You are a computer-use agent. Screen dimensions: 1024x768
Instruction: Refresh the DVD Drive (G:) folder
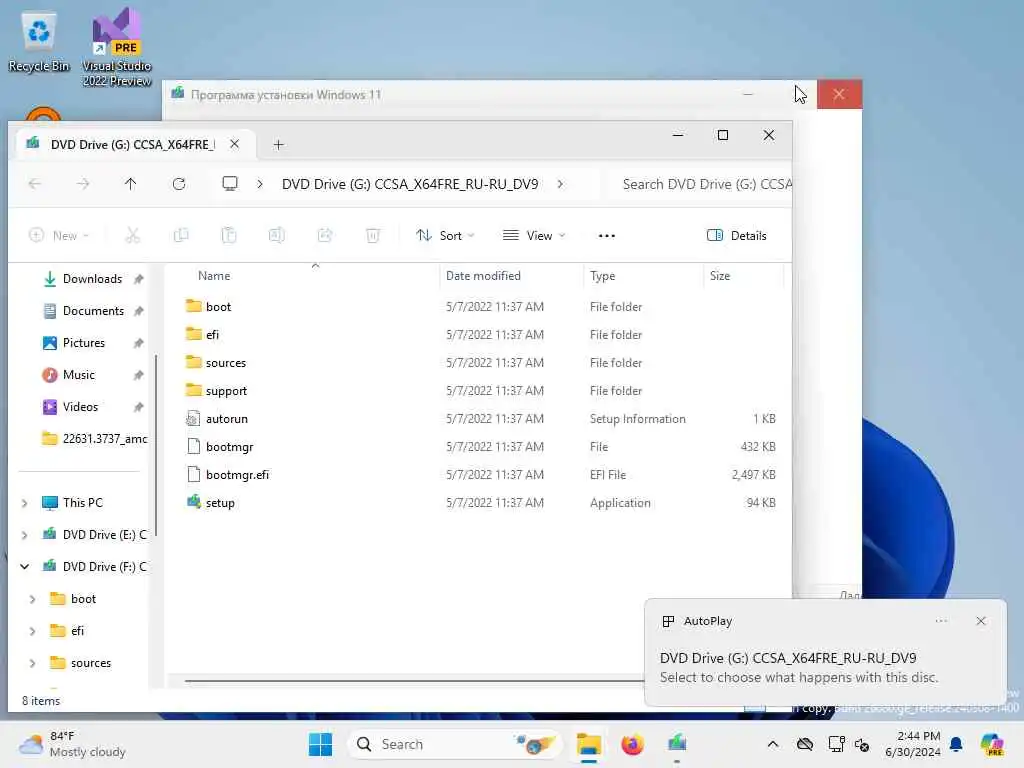click(x=179, y=184)
